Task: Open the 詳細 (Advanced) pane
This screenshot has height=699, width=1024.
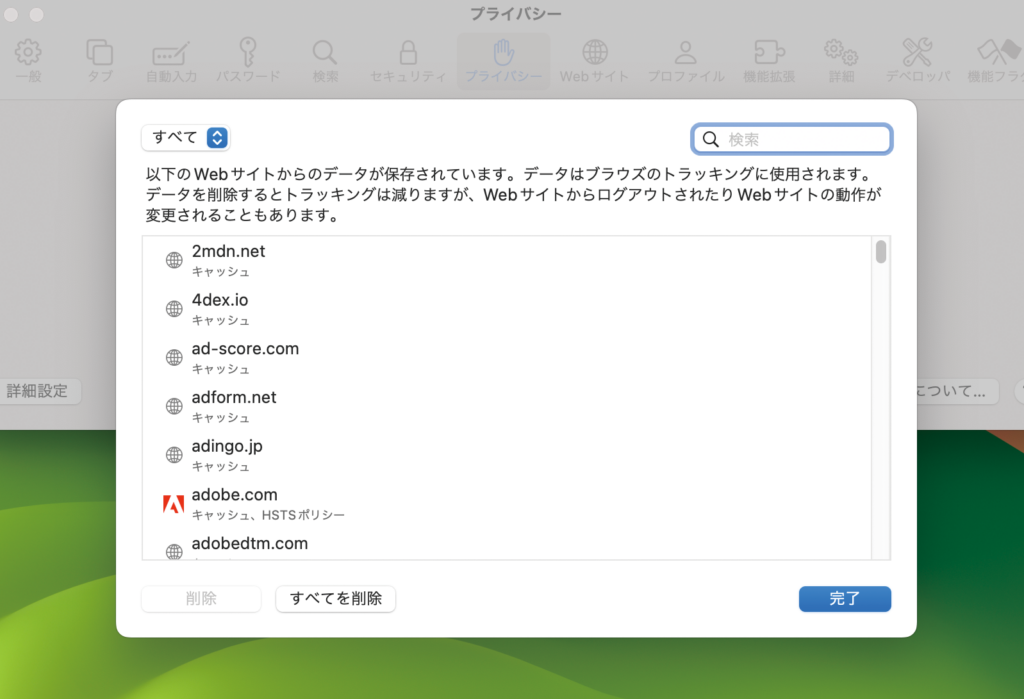Action: [x=841, y=61]
